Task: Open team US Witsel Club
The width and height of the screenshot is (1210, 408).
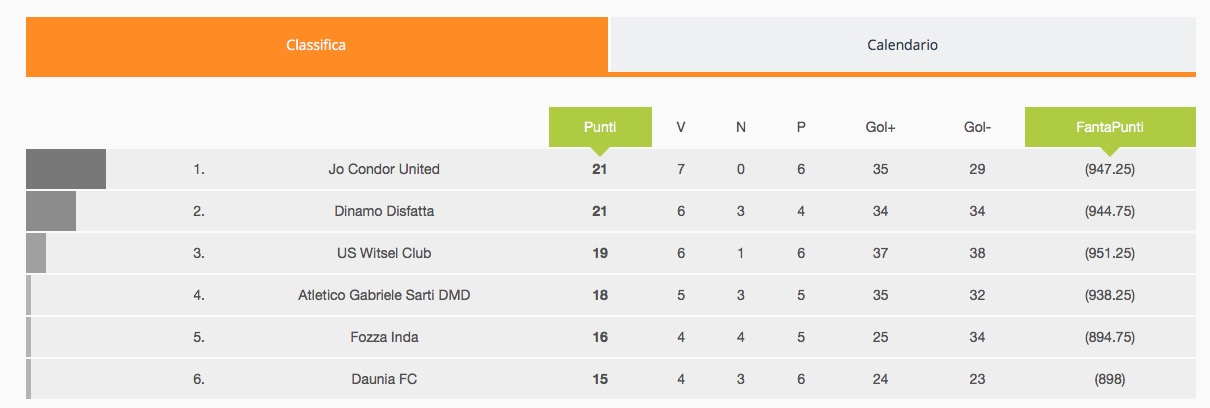Action: pos(384,253)
